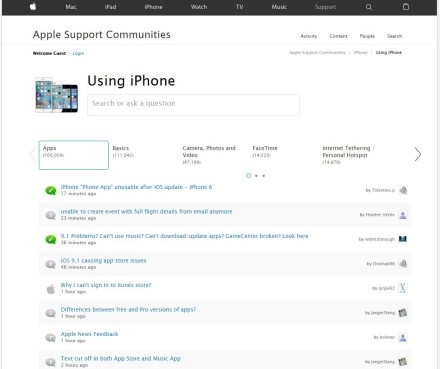Click the Search or ask a question field
Screen dimensions: 440x369
coord(193,105)
